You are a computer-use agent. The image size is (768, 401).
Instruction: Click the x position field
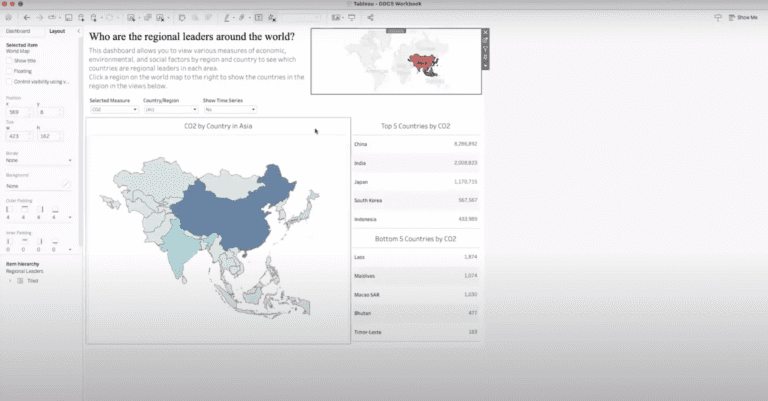tap(20, 112)
